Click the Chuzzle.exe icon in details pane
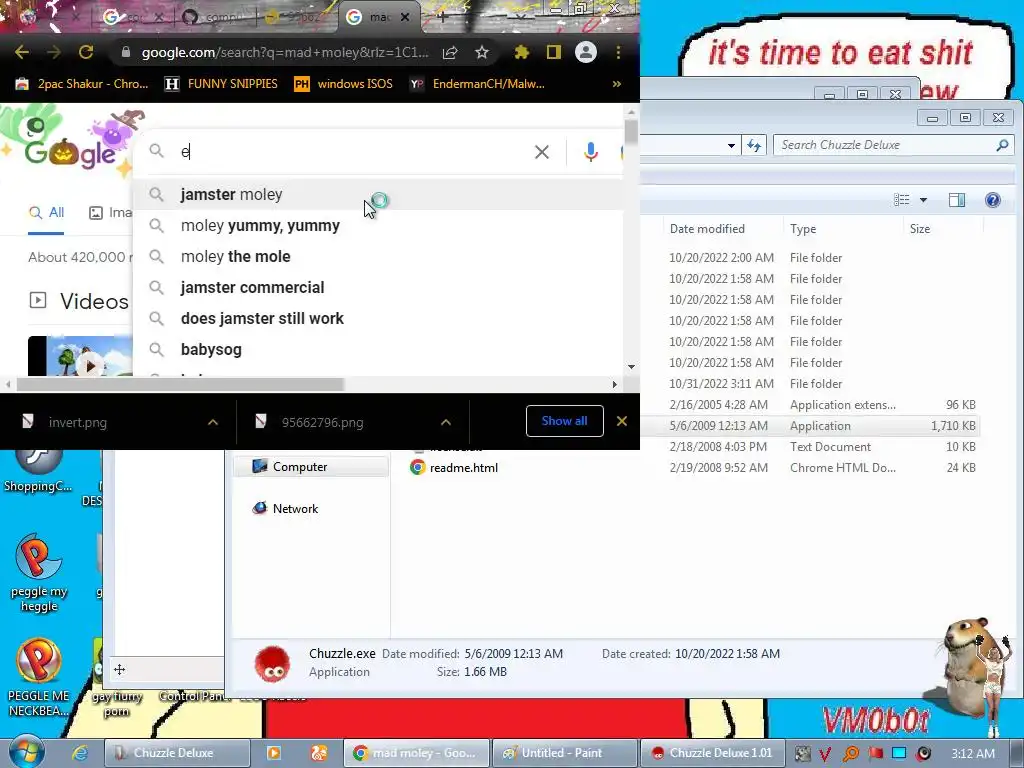This screenshot has width=1024, height=768. pyautogui.click(x=272, y=664)
